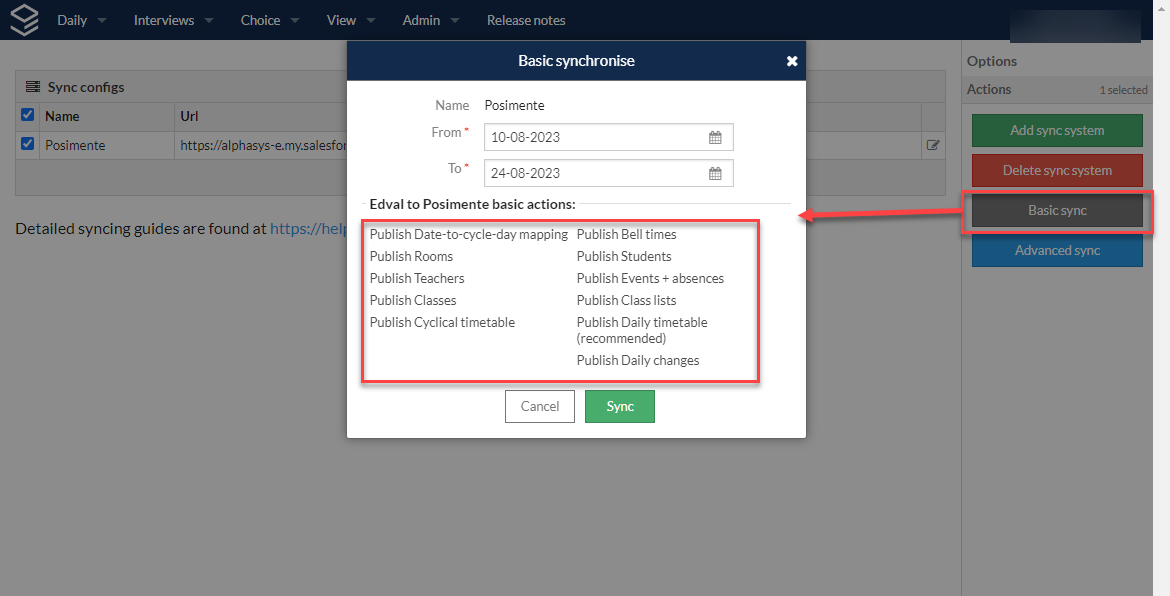
Task: Open Release notes in the top bar
Action: point(526,20)
